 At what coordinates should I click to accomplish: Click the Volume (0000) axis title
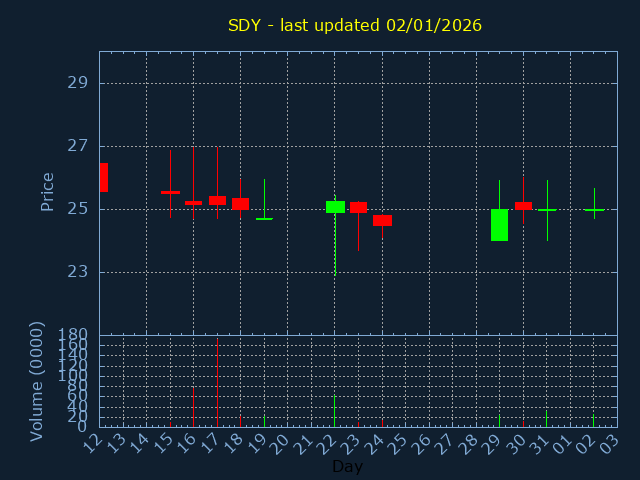[37, 381]
